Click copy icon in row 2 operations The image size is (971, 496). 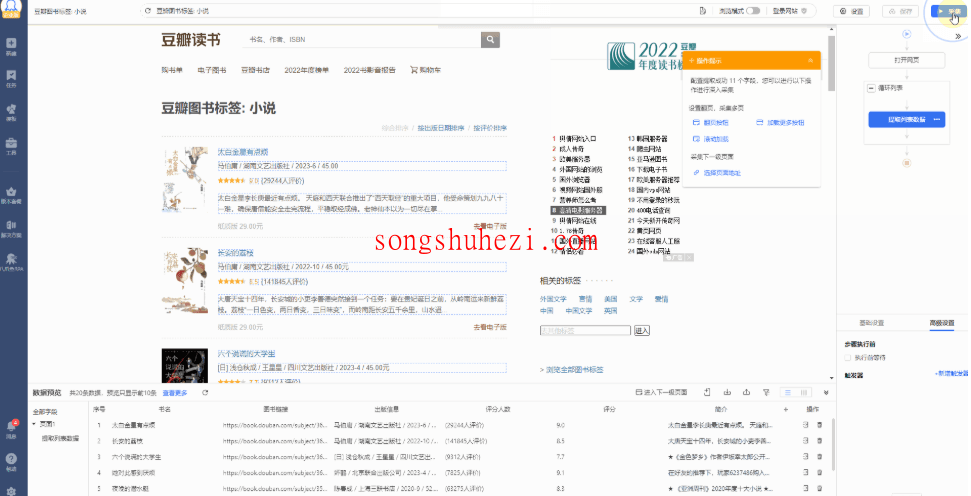point(806,441)
